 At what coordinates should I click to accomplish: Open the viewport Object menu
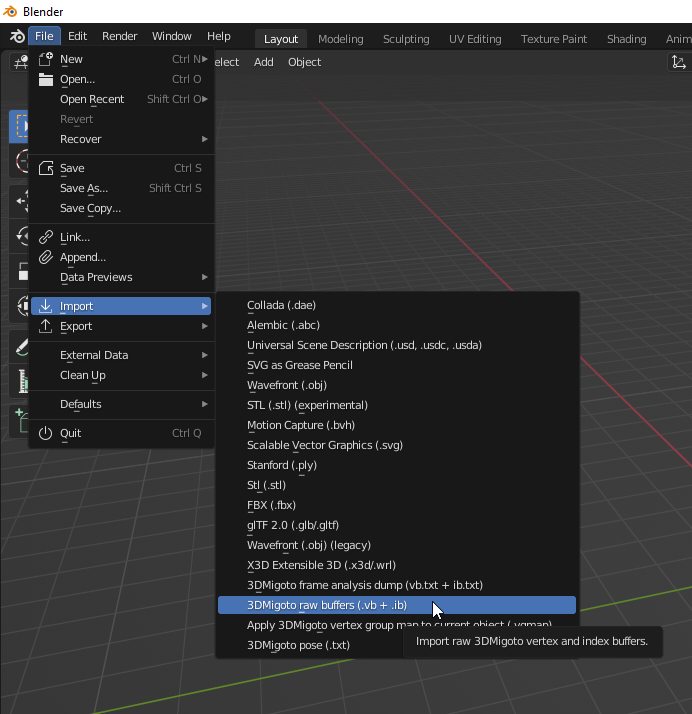pos(304,62)
